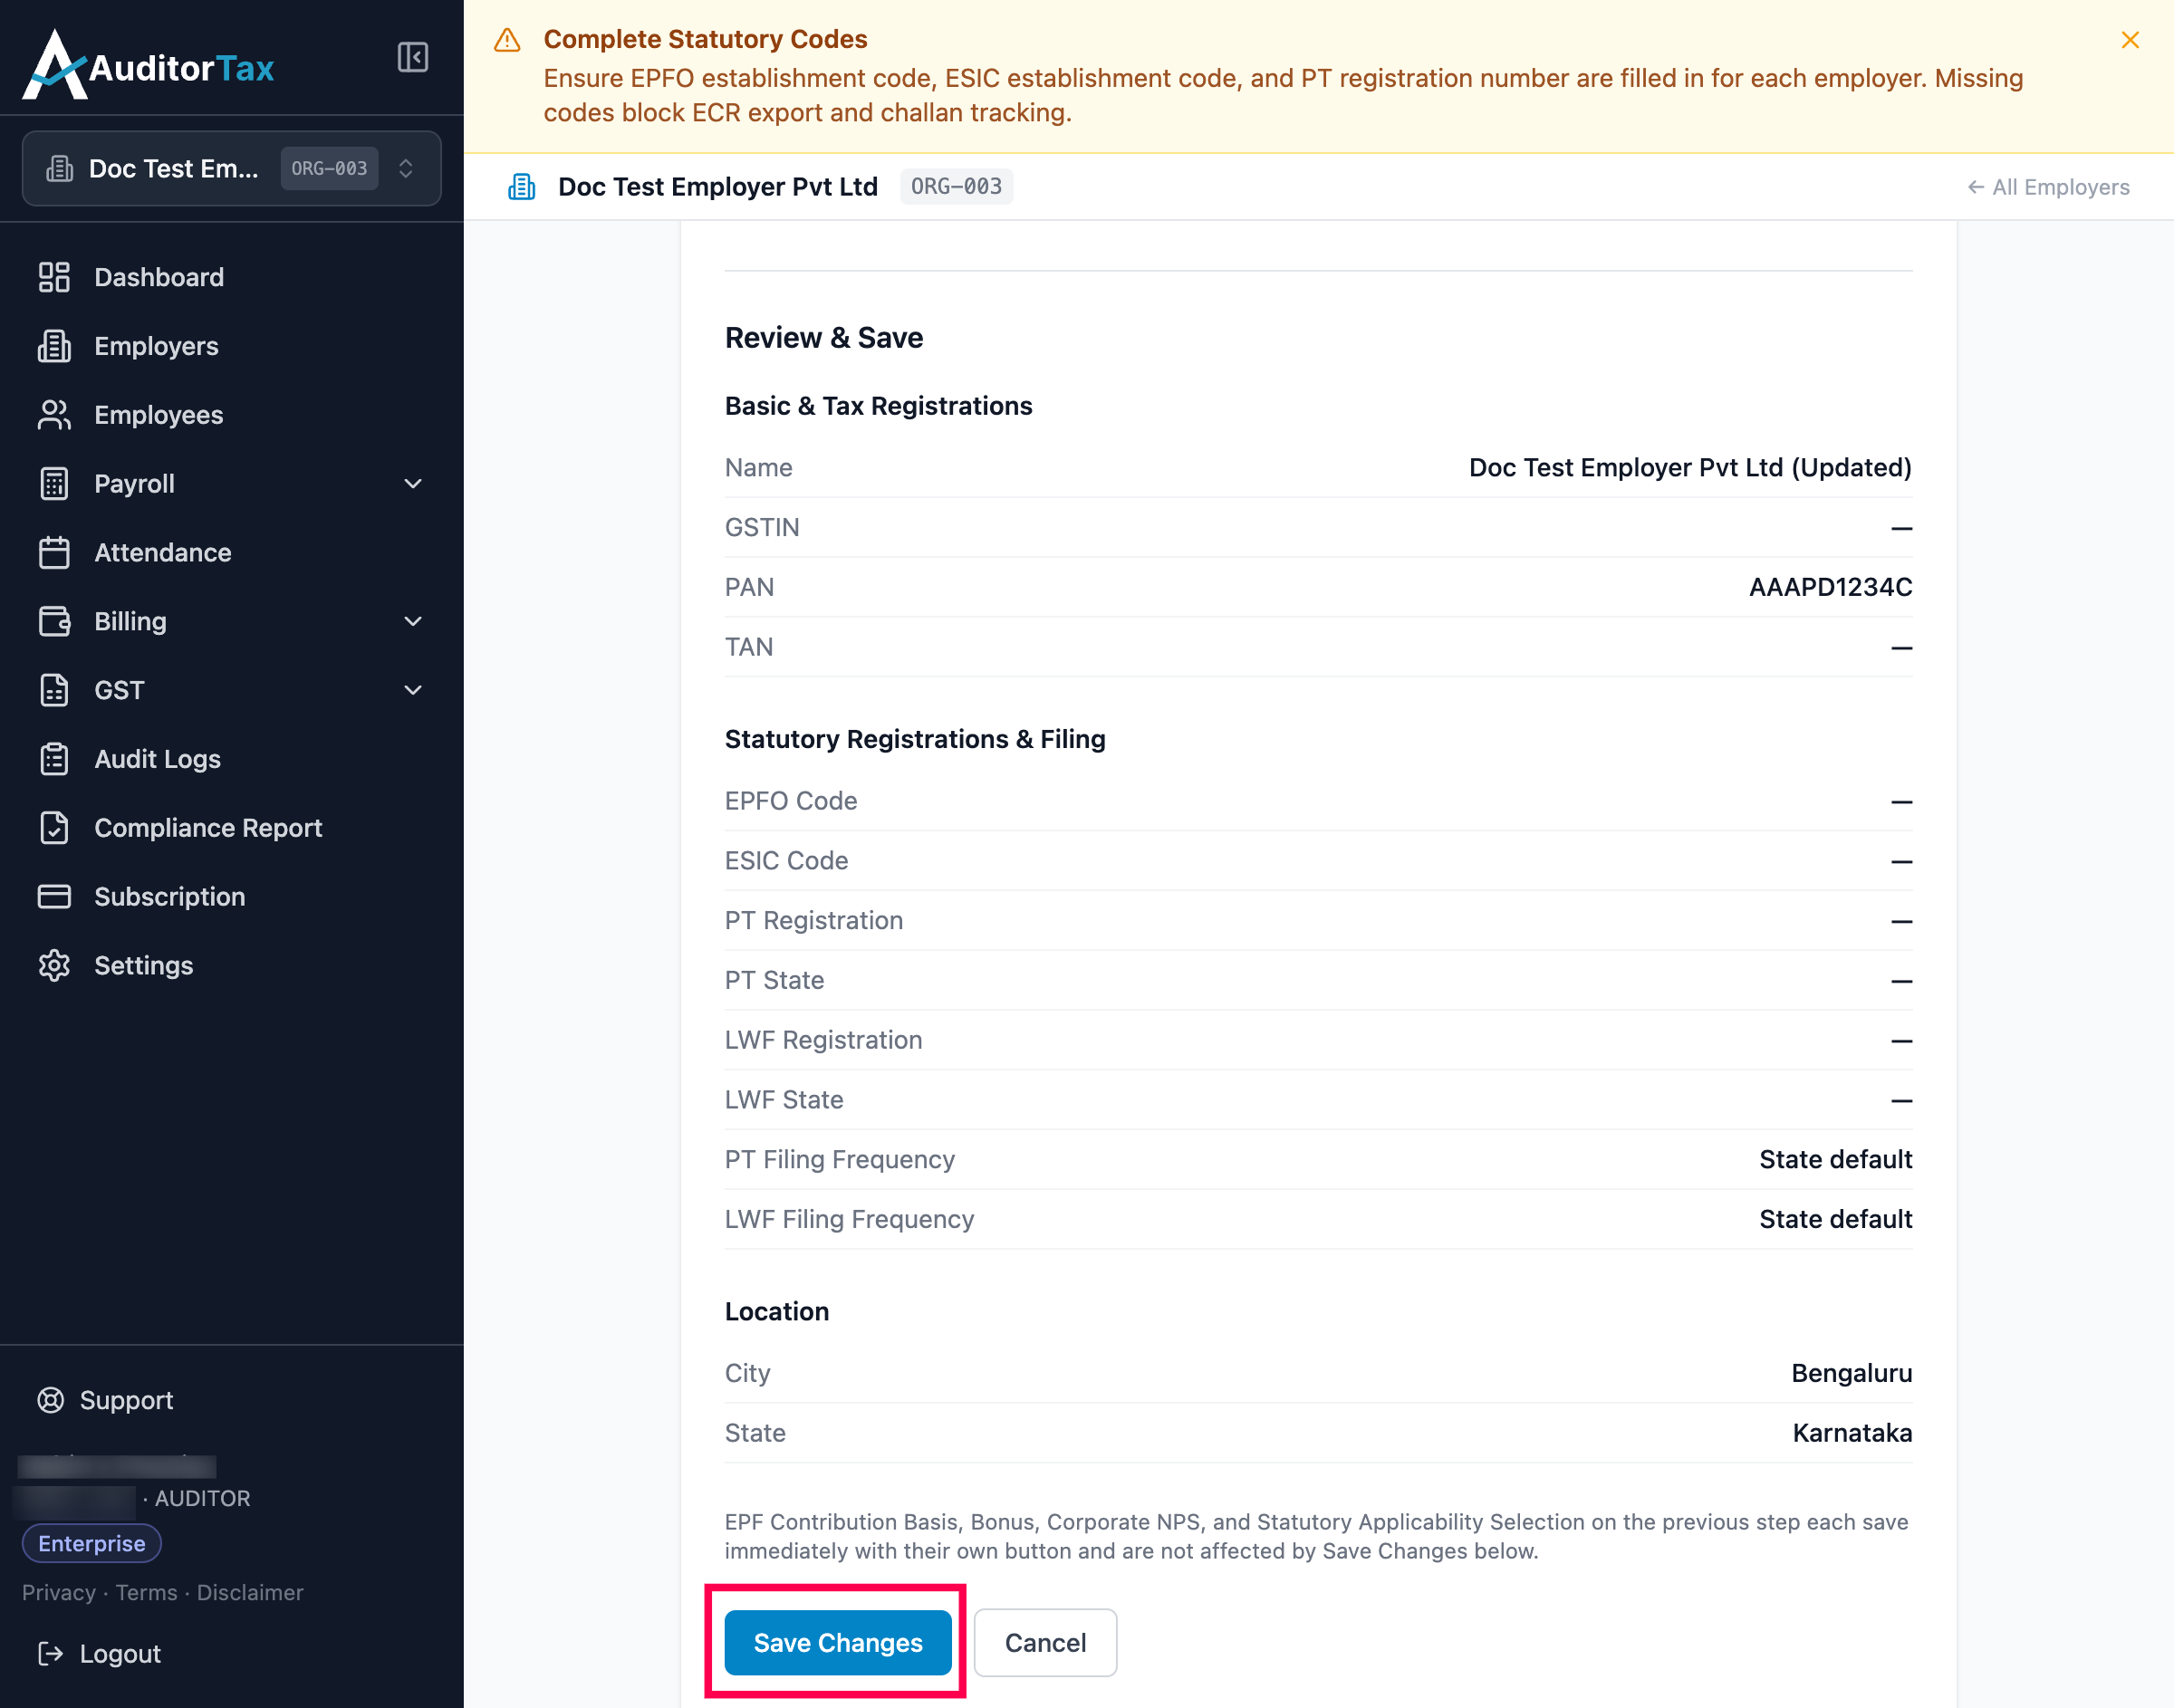Expand the Payroll submenu chevron
The image size is (2174, 1708).
[413, 484]
